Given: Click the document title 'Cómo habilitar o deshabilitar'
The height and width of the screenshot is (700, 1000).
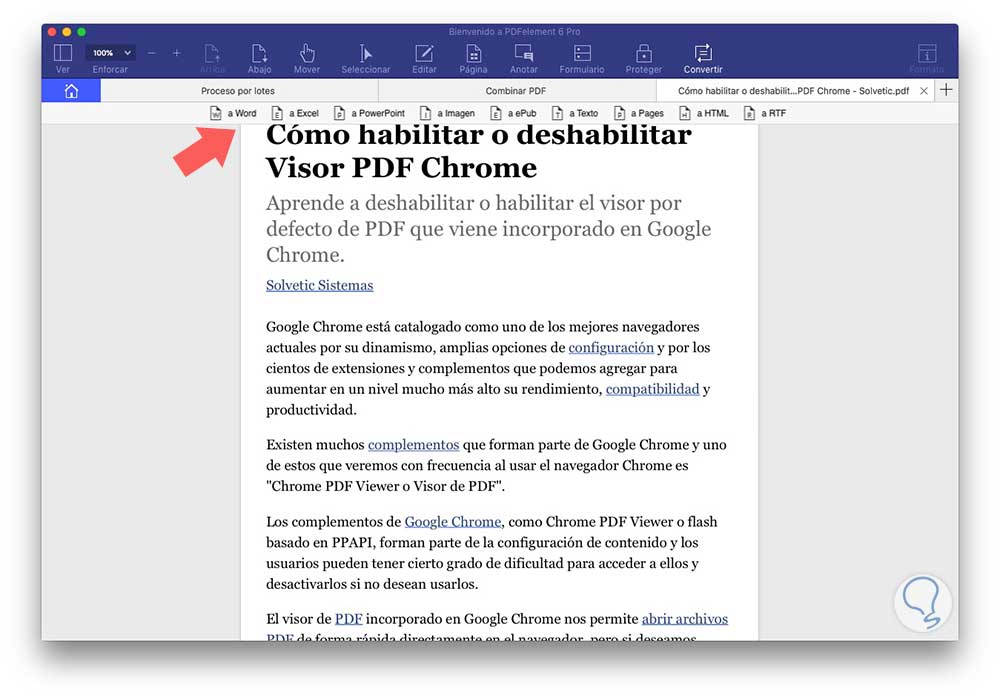Looking at the screenshot, I should tap(478, 135).
